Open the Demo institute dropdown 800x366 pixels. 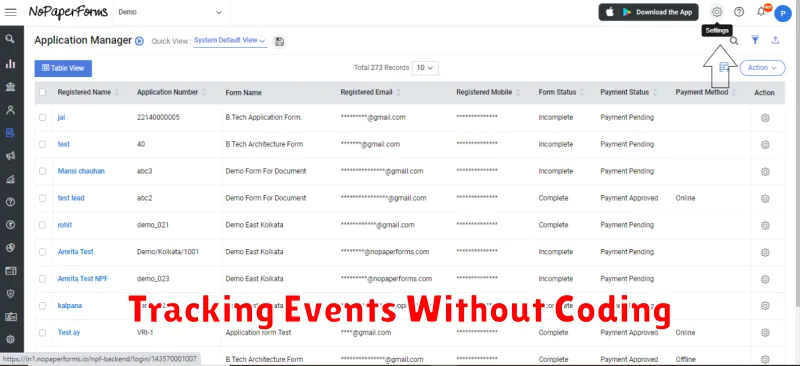[x=171, y=12]
